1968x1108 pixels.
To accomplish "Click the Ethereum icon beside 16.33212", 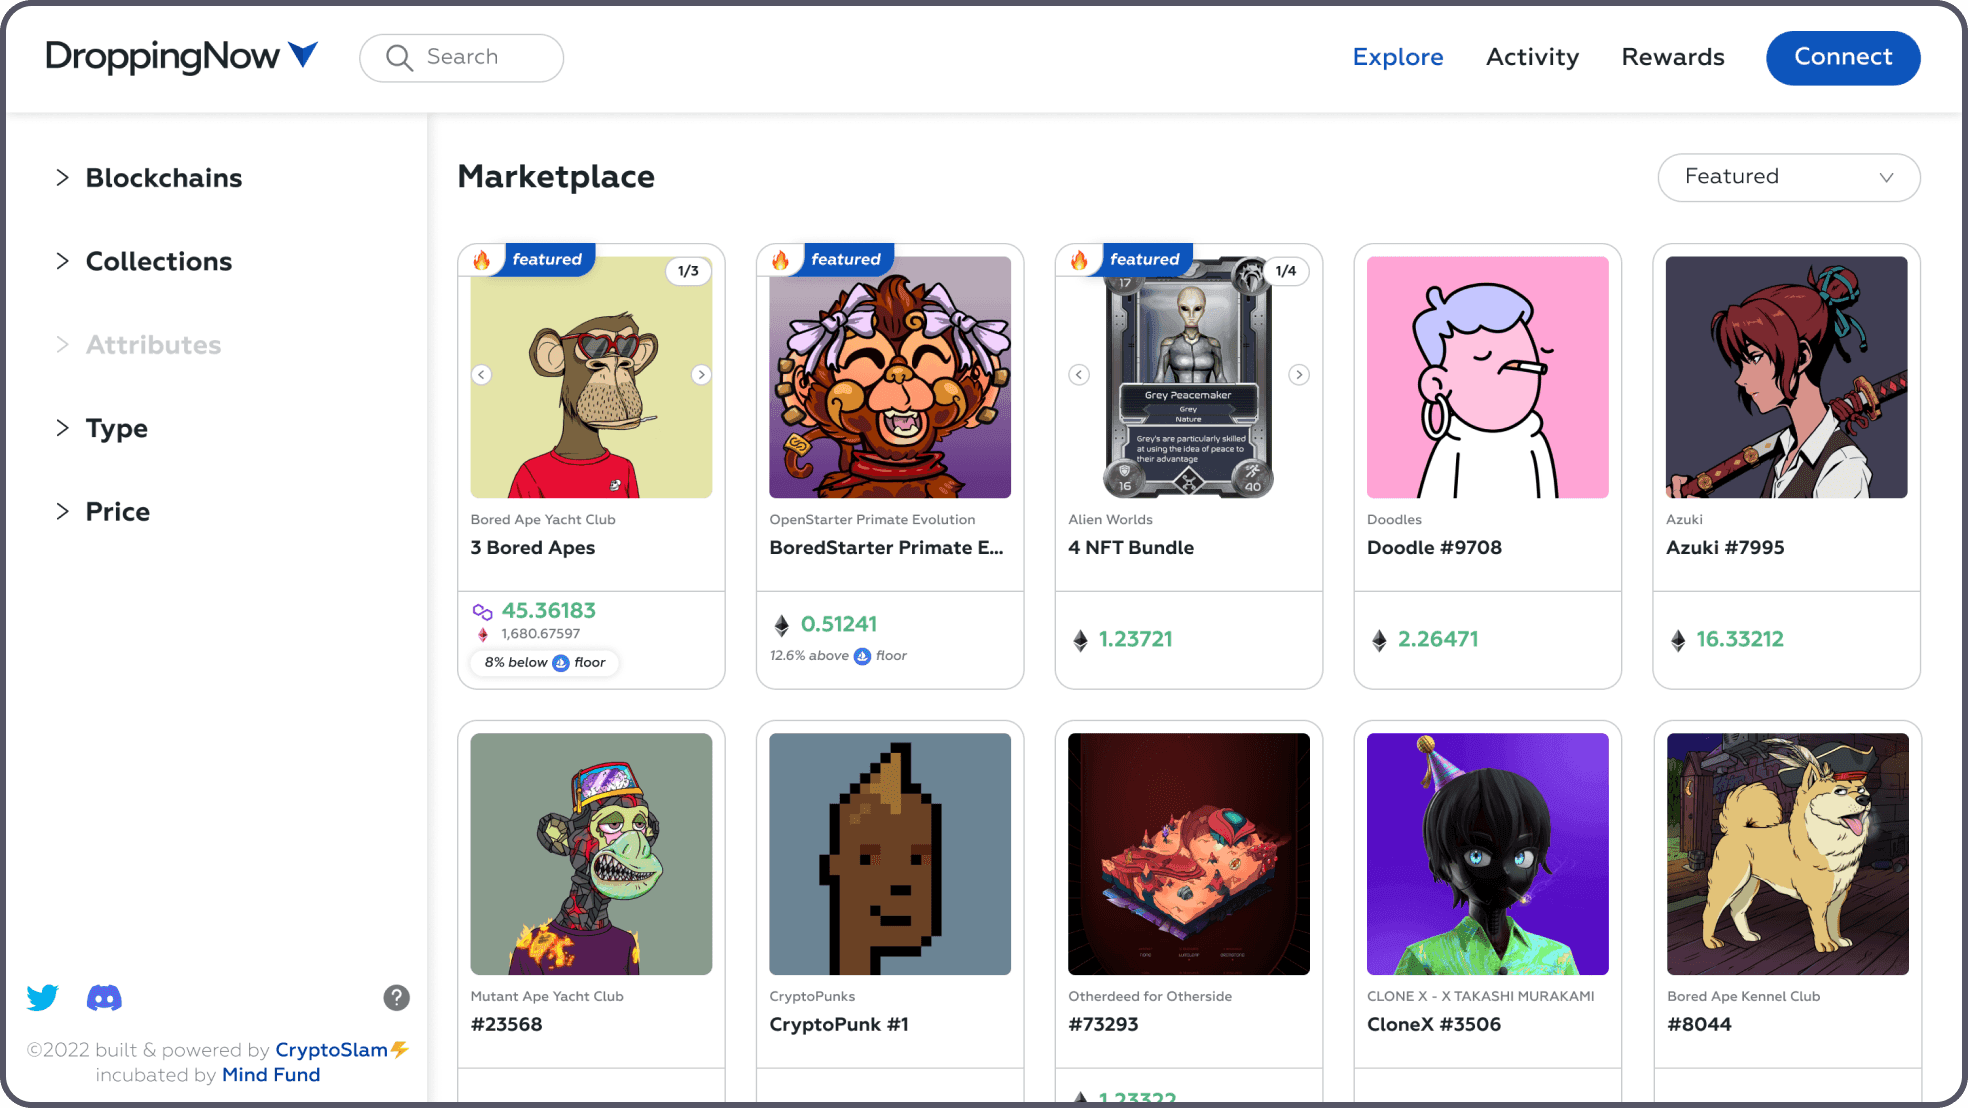I will pos(1678,640).
